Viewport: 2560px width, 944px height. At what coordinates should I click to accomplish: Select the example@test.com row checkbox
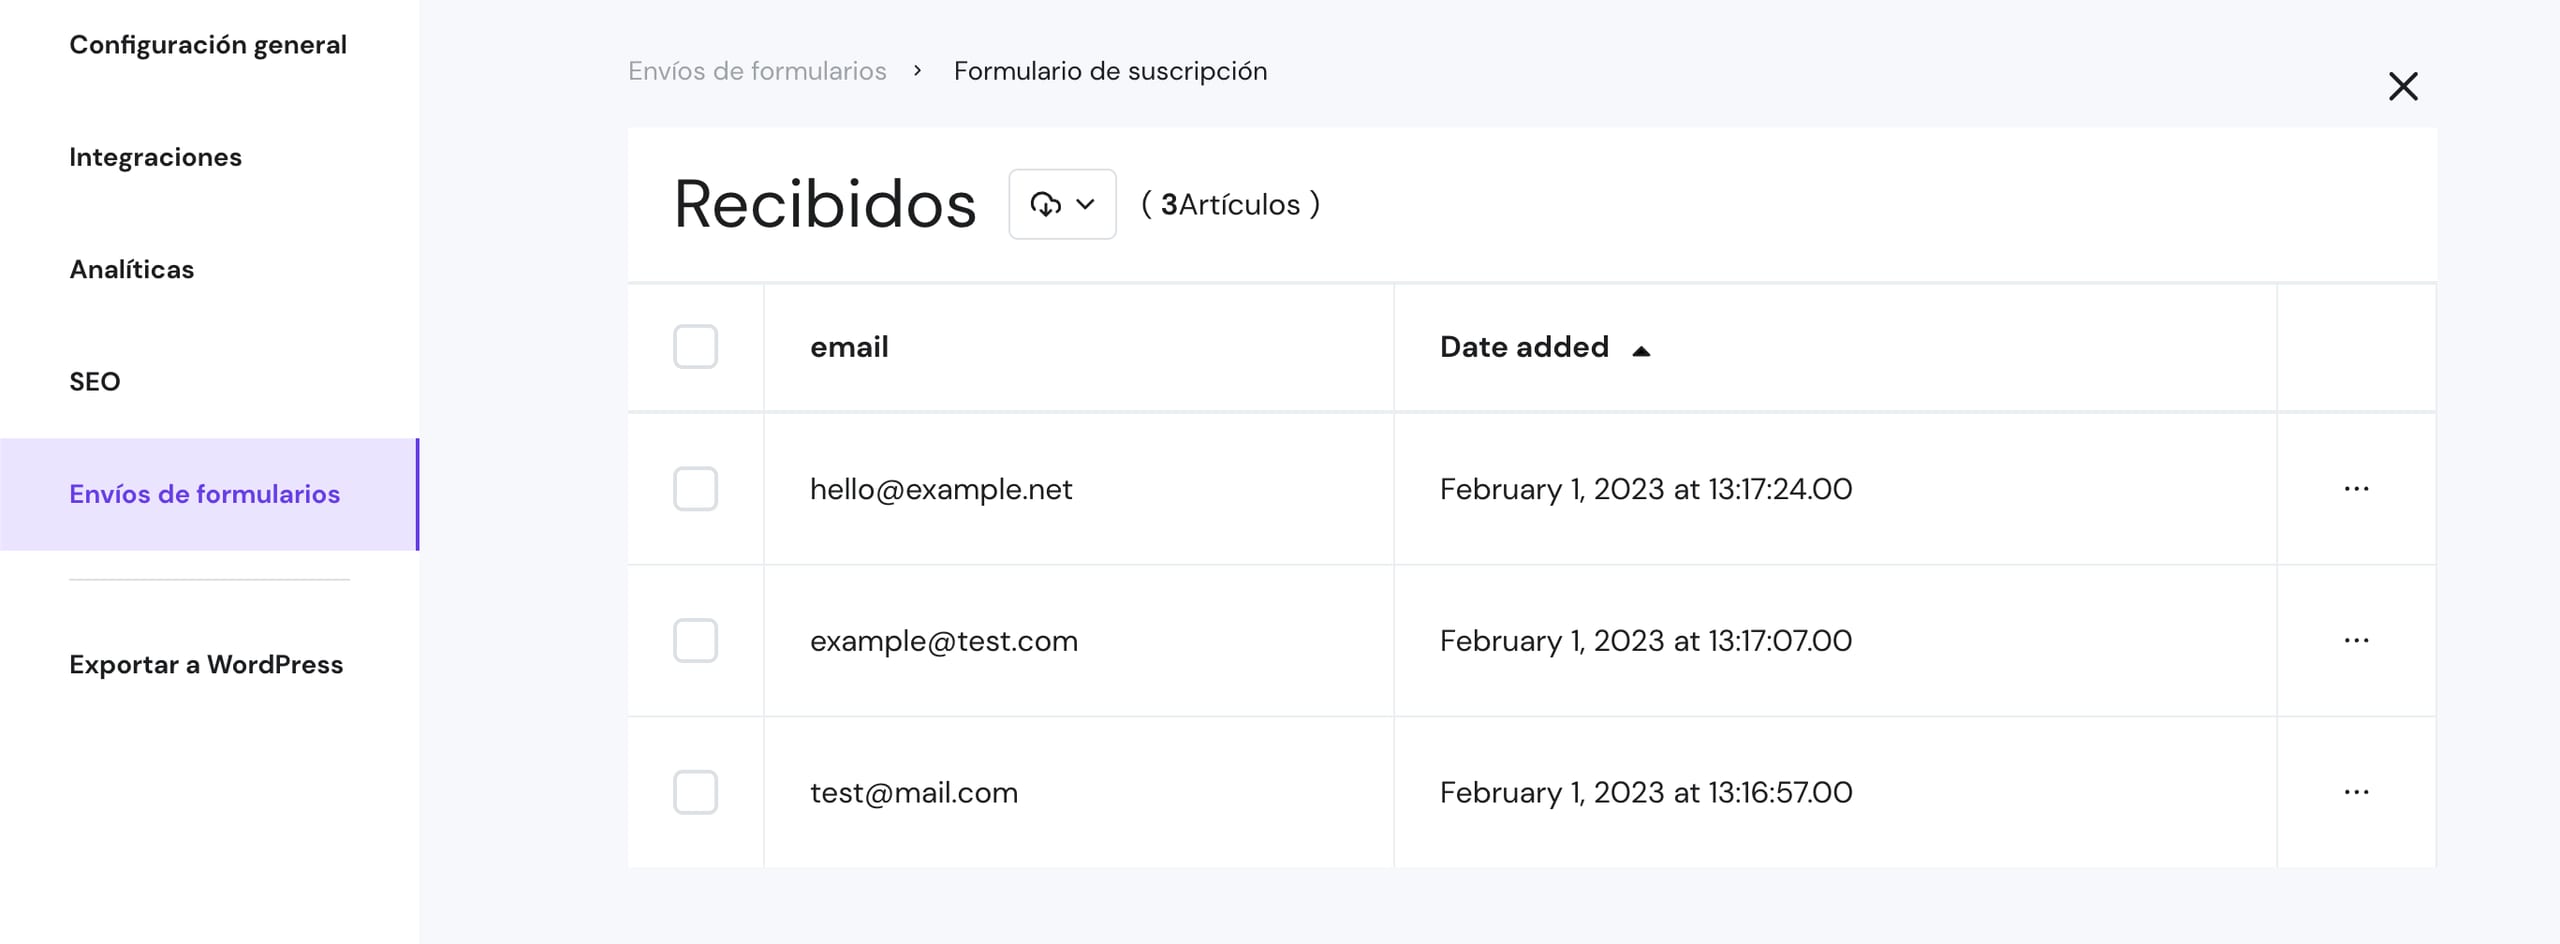pos(695,640)
